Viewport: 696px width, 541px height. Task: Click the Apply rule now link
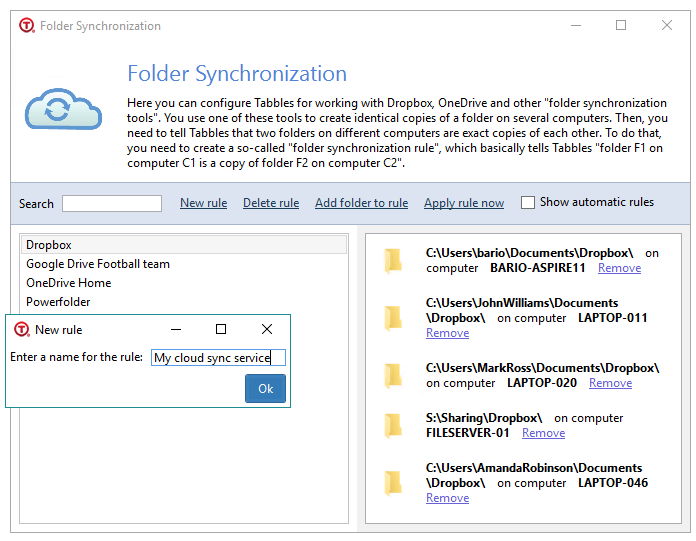464,203
